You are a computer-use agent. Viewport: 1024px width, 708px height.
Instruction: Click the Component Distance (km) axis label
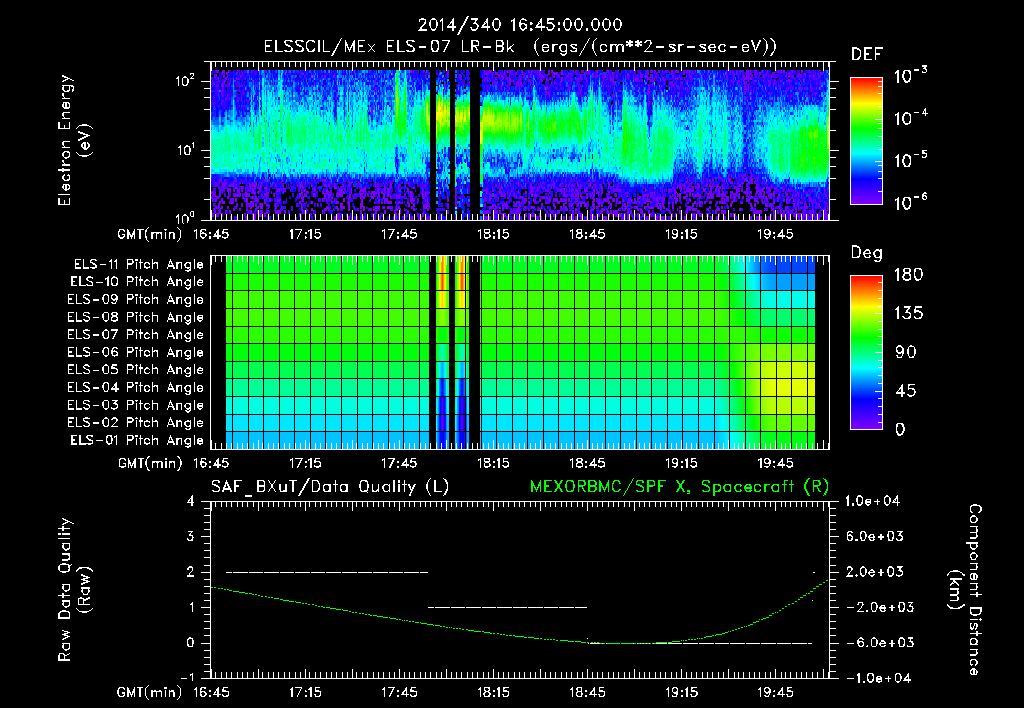pyautogui.click(x=965, y=590)
